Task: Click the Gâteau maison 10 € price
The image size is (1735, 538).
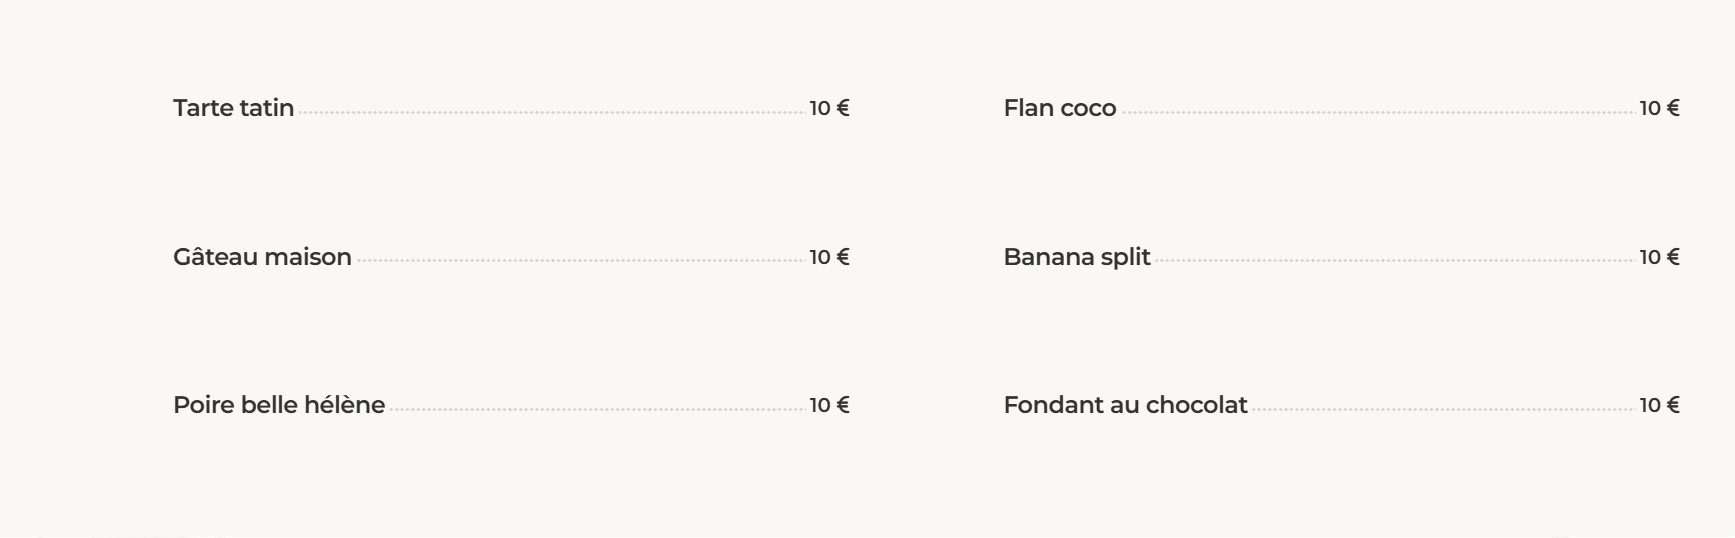Action: [x=829, y=257]
